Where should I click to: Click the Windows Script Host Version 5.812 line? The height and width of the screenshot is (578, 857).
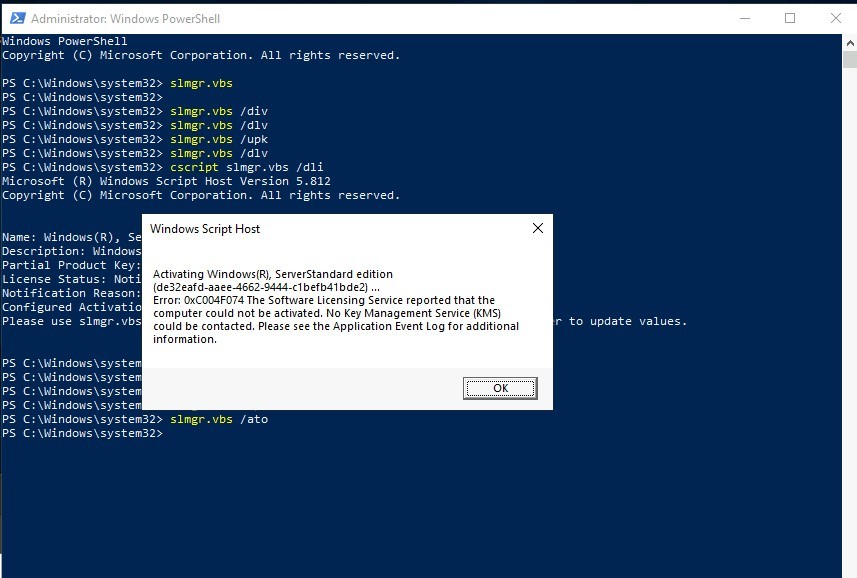(x=166, y=181)
